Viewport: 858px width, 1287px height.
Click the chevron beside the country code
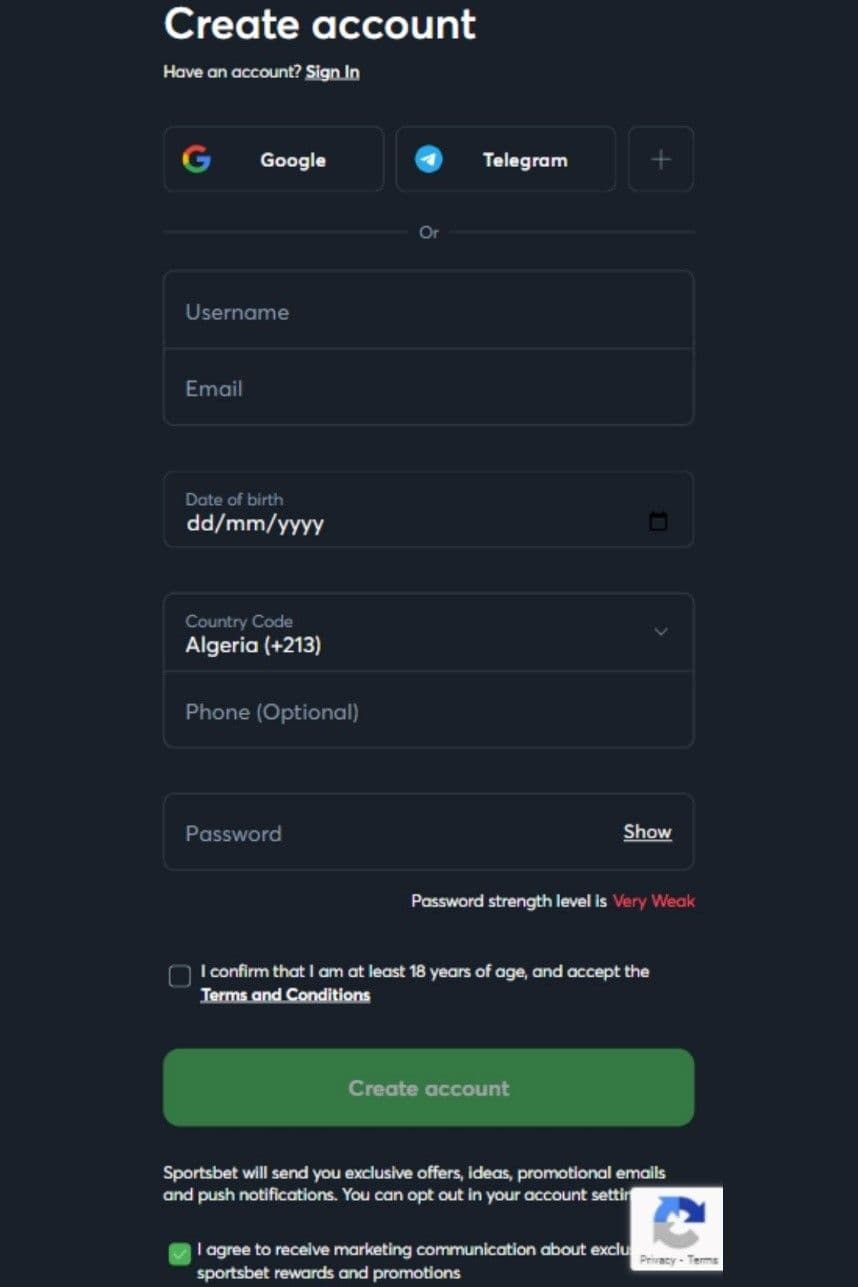(660, 632)
